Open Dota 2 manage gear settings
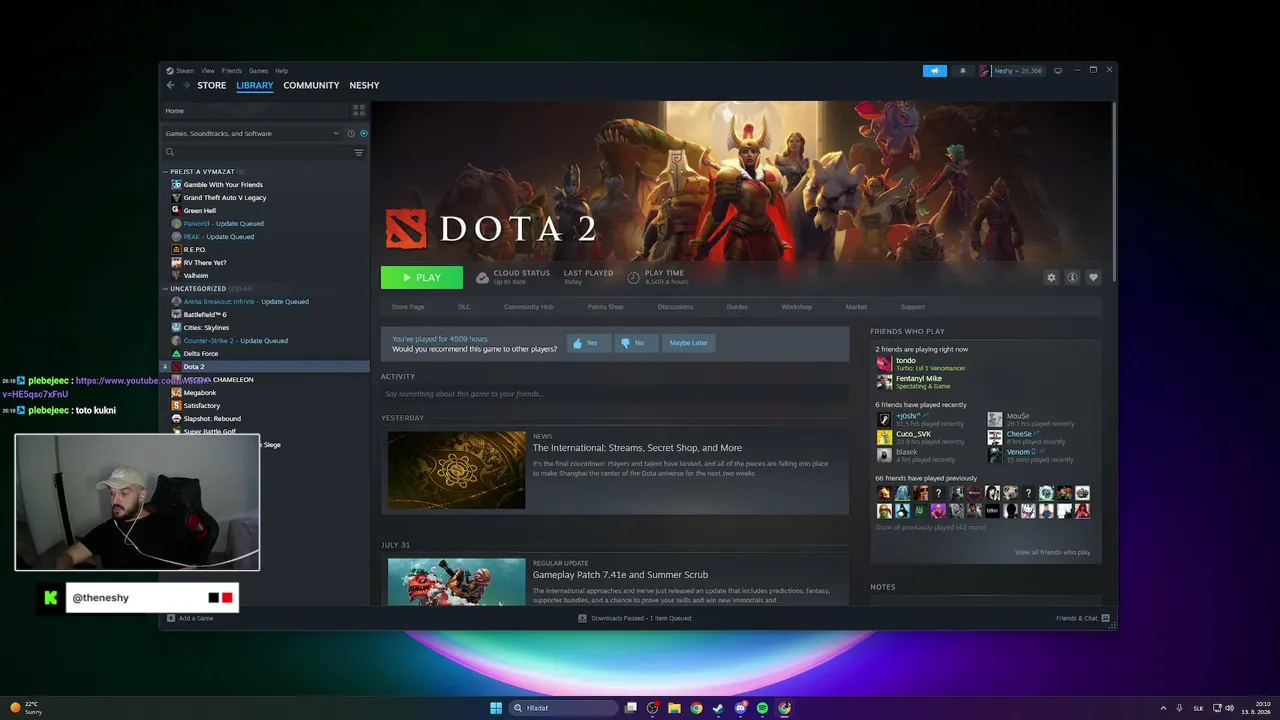 tap(1051, 277)
